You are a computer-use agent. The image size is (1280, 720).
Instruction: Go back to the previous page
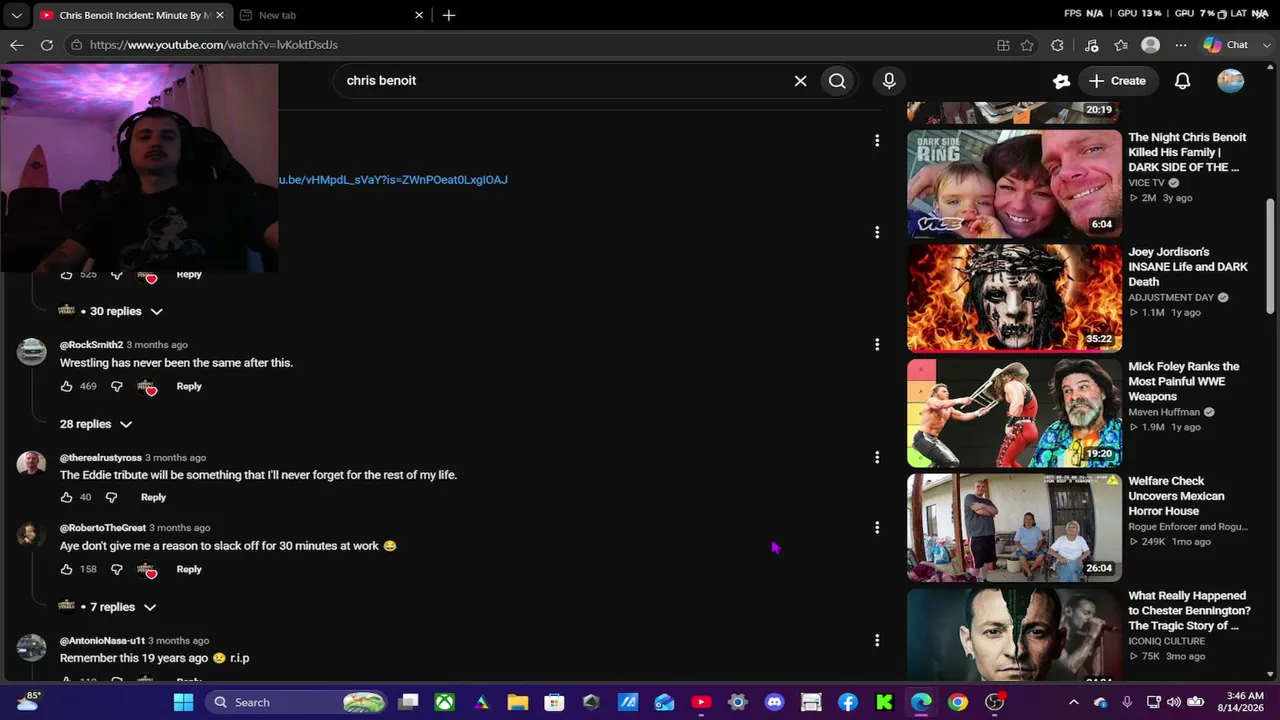(x=17, y=45)
